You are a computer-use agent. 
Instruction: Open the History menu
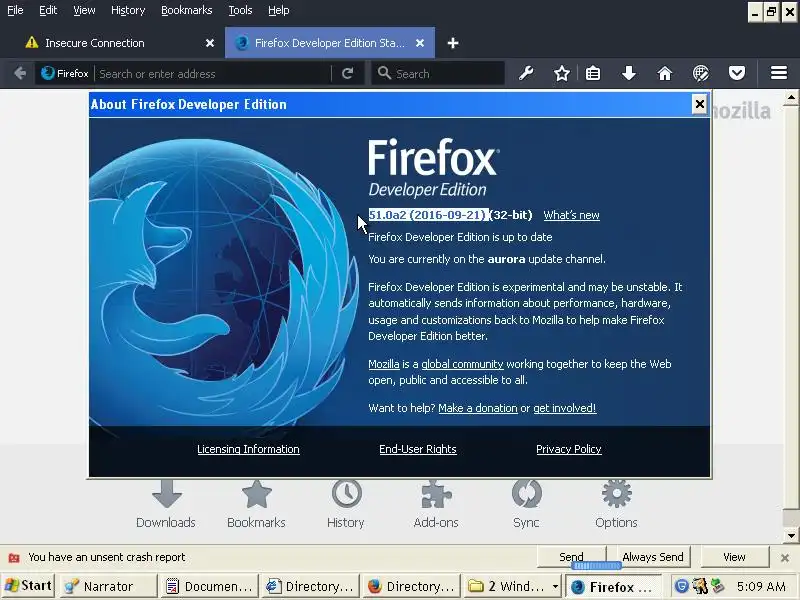click(x=128, y=10)
